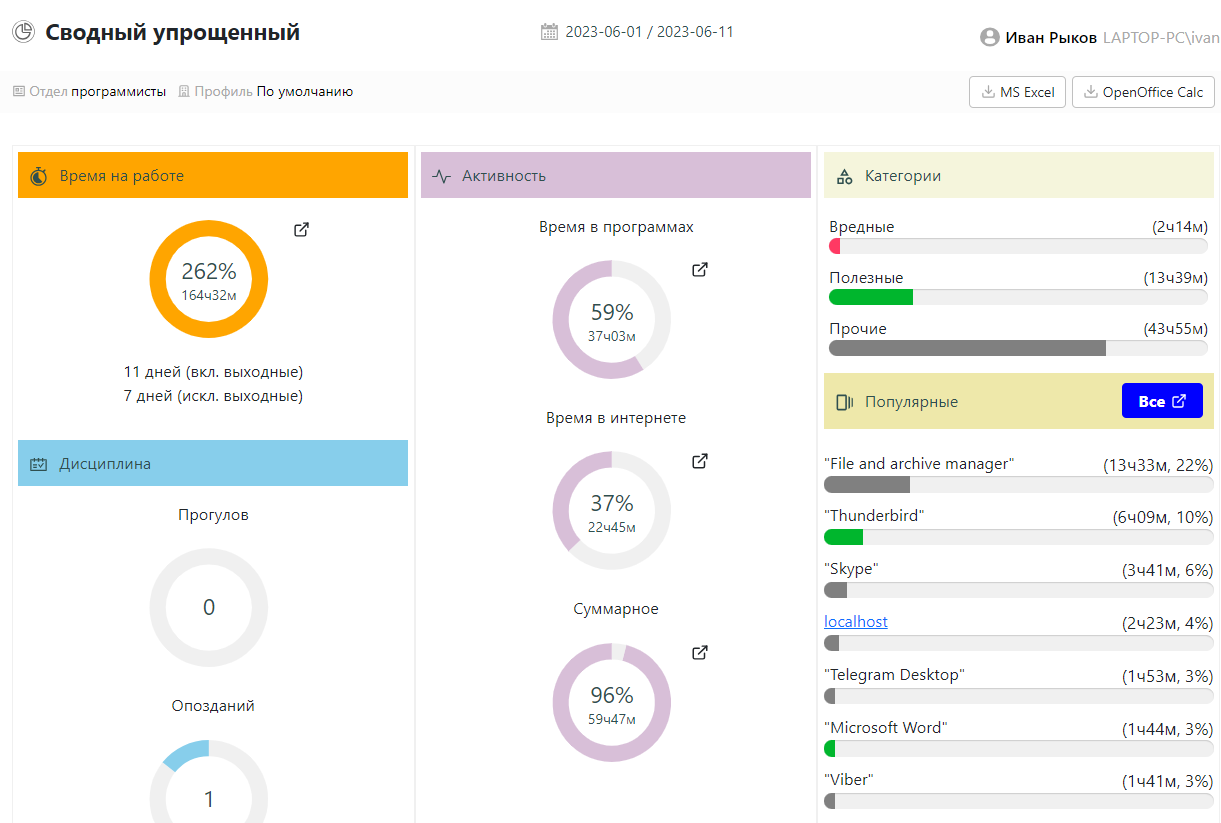Image resolution: width=1221 pixels, height=823 pixels.
Task: Click the stopwatch icon in Время на работе header
Action: pyautogui.click(x=39, y=176)
